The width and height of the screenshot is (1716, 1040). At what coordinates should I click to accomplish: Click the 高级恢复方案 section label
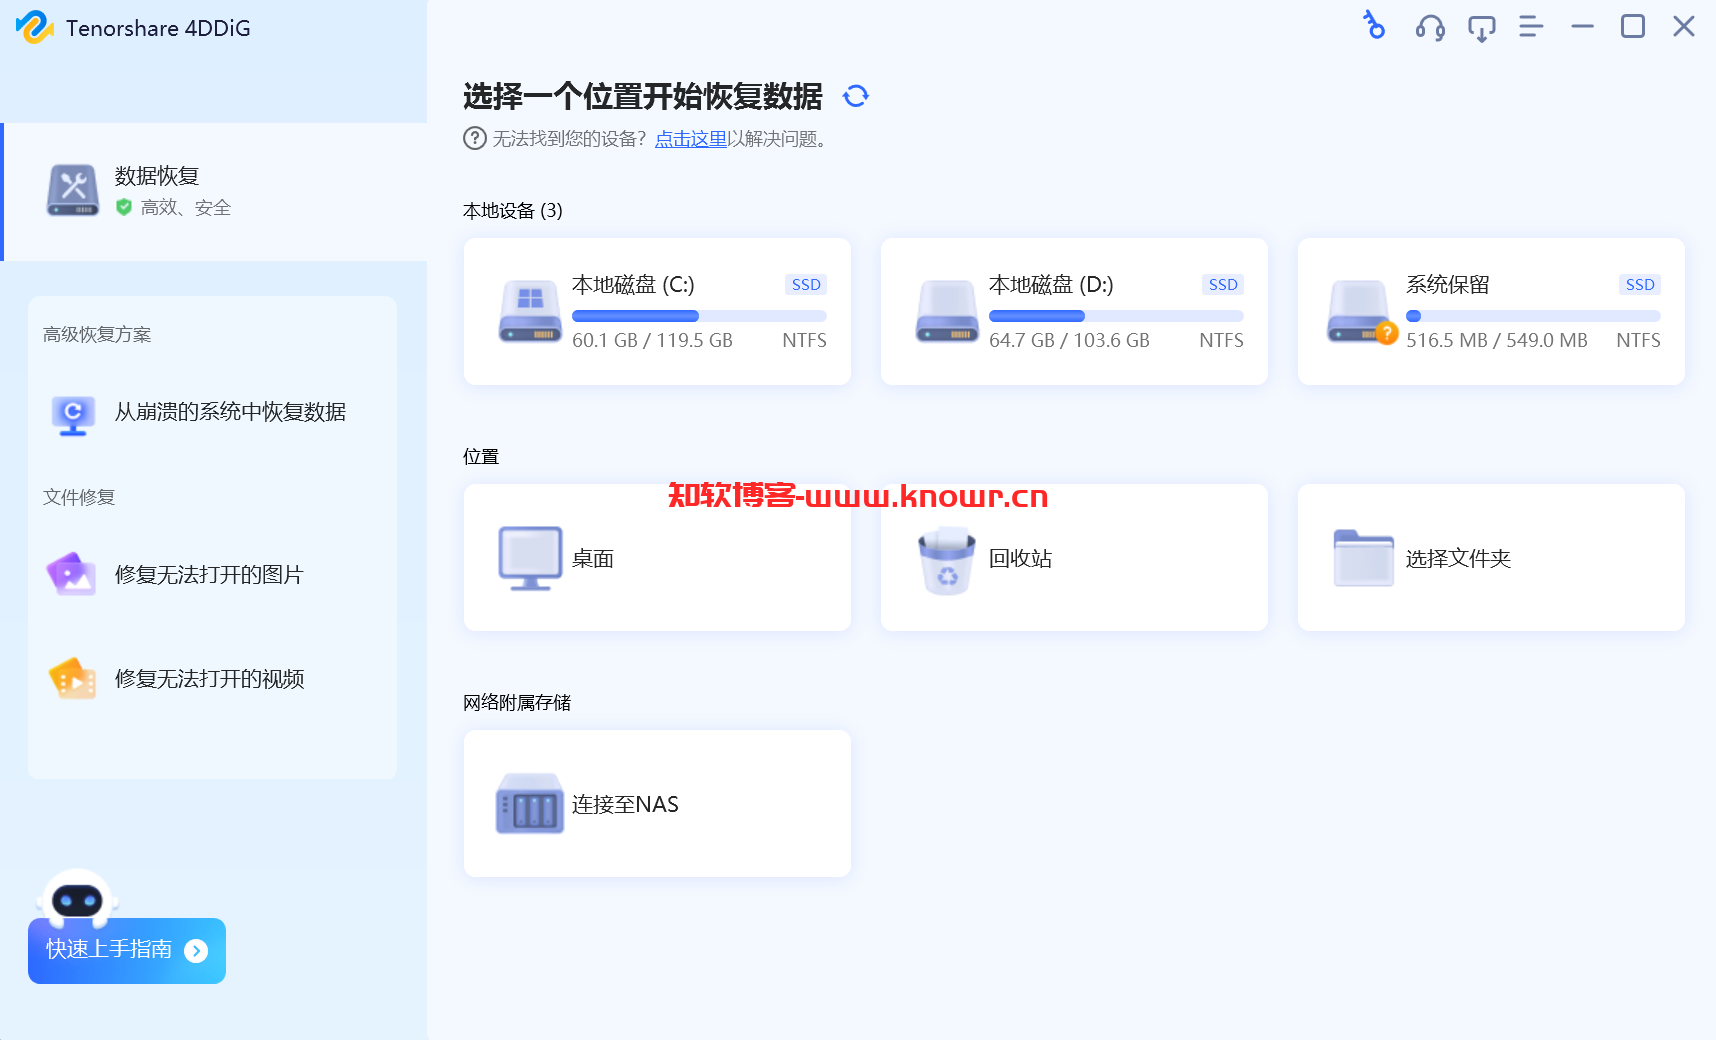coord(97,335)
